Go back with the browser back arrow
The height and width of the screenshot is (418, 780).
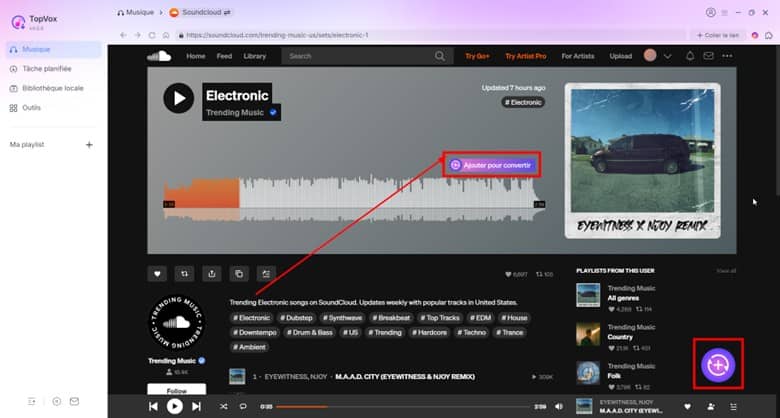coord(123,35)
